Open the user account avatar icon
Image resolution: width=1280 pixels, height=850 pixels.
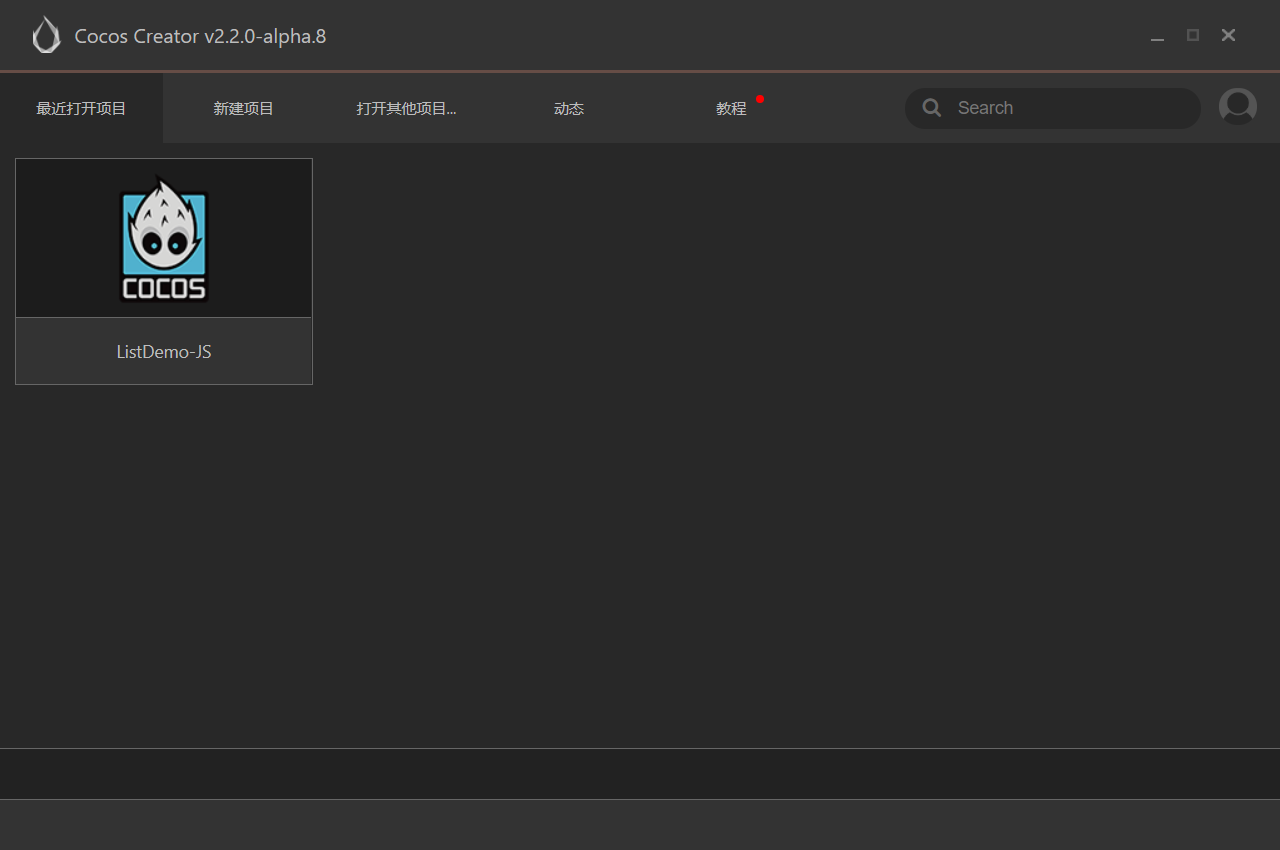click(1238, 107)
